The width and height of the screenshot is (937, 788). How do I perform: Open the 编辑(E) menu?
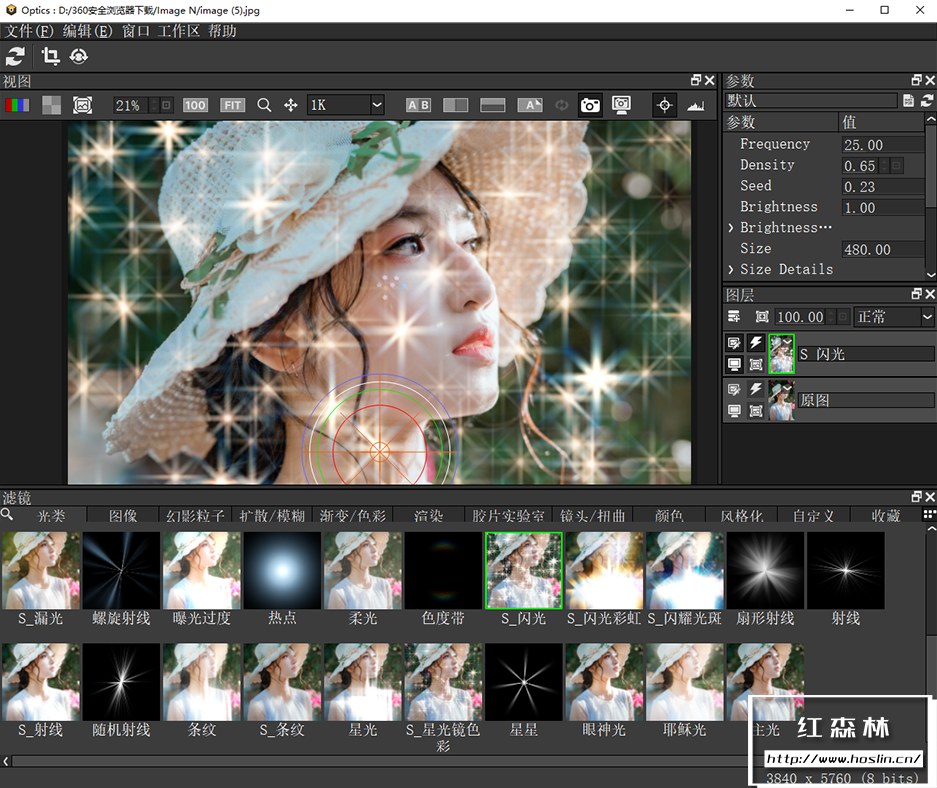tap(88, 31)
